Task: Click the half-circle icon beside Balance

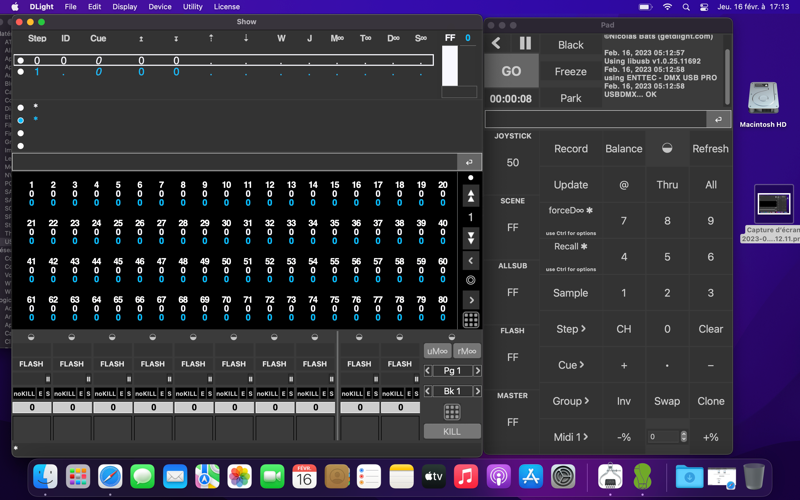Action: 667,148
